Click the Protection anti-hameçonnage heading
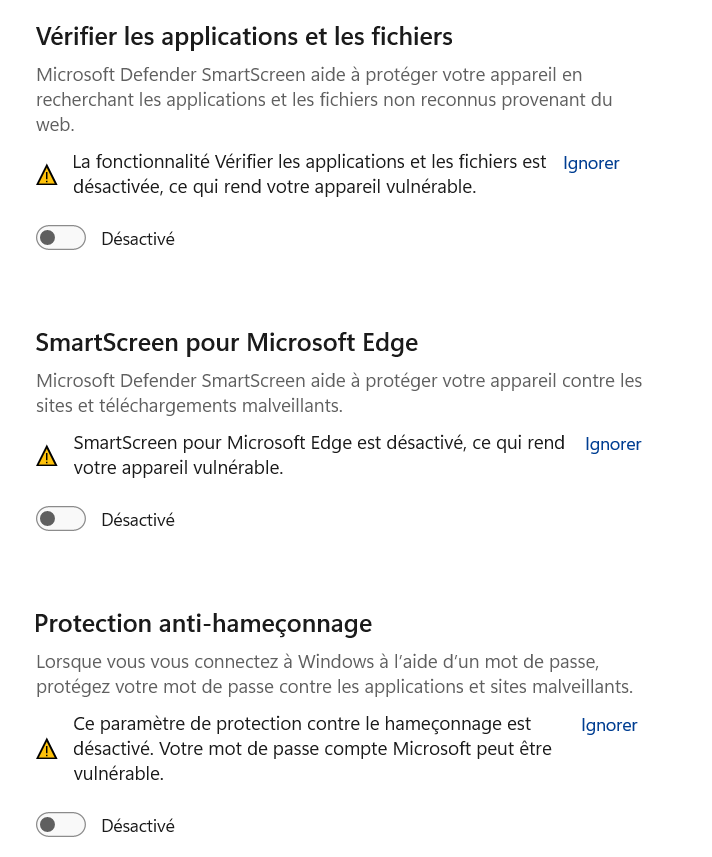 [x=203, y=624]
